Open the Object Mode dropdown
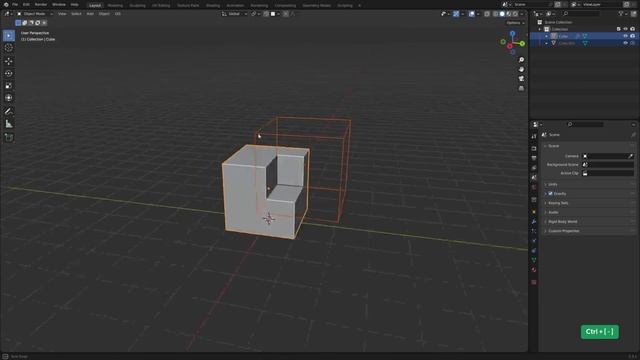Image resolution: width=640 pixels, height=360 pixels. (35, 14)
